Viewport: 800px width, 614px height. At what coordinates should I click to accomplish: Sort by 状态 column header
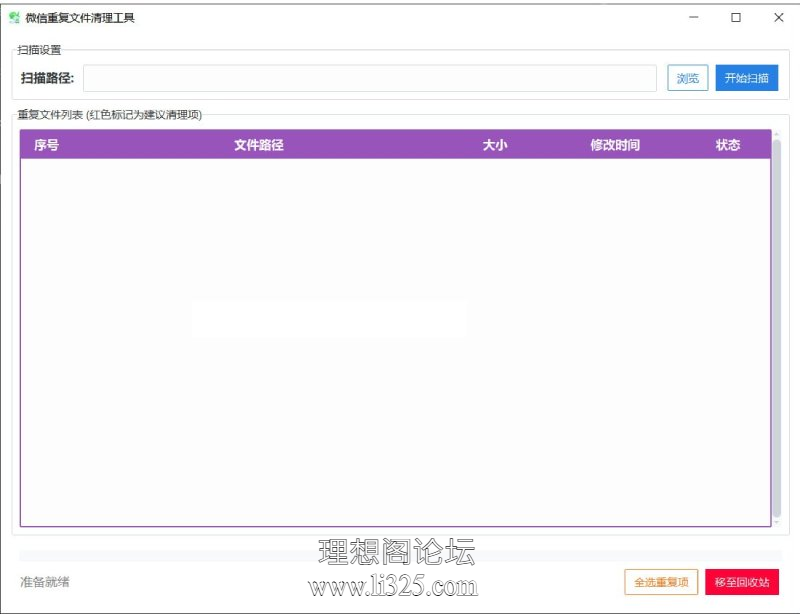coord(728,145)
